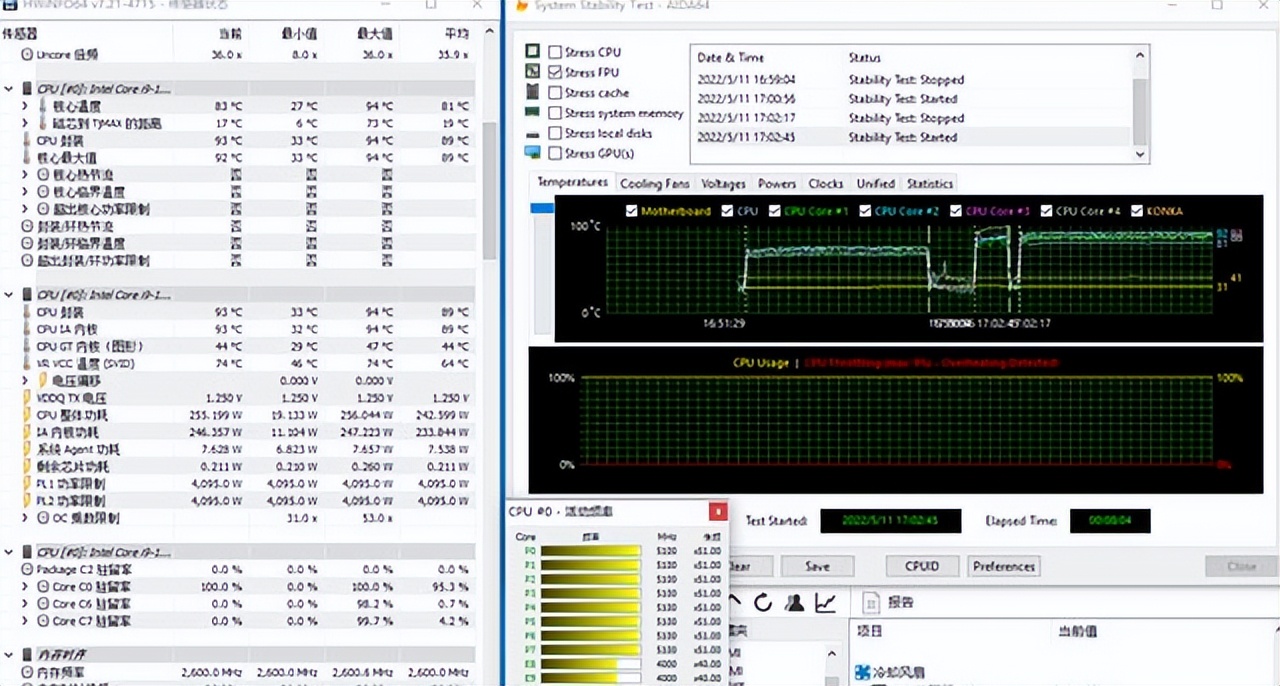Screen dimensions: 1280x686
Task: Uncheck the Stress FPU checkbox
Action: pos(555,72)
